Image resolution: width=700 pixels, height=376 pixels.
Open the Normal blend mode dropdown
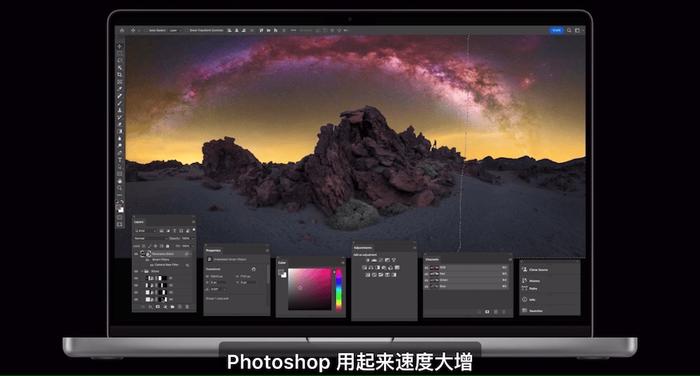tap(150, 238)
